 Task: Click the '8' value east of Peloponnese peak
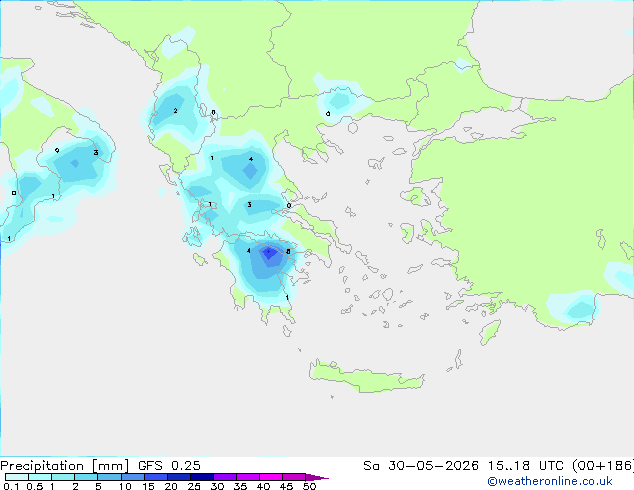288,251
